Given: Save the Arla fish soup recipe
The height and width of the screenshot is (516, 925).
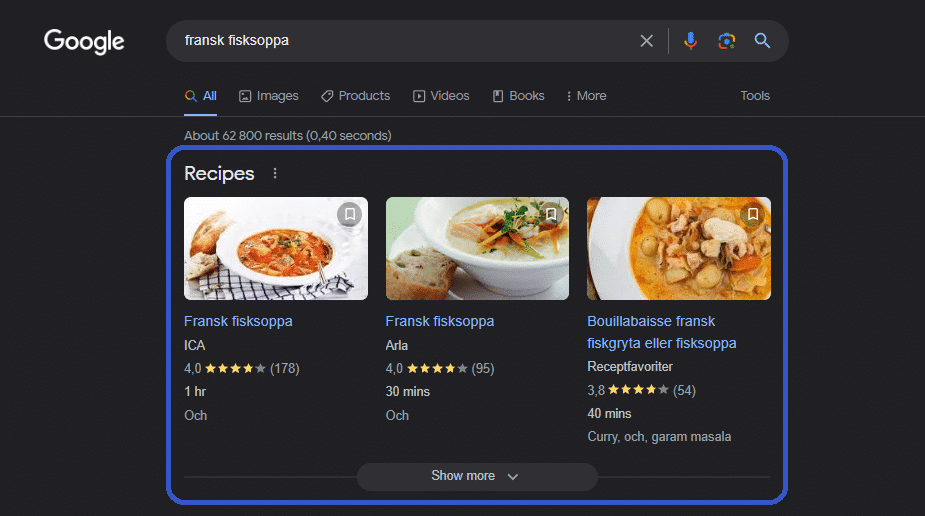Looking at the screenshot, I should pos(551,214).
